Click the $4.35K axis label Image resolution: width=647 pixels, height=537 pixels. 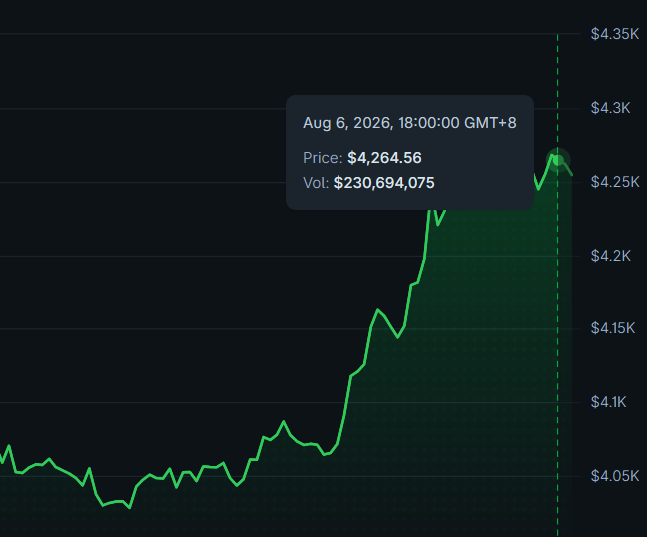coord(615,34)
